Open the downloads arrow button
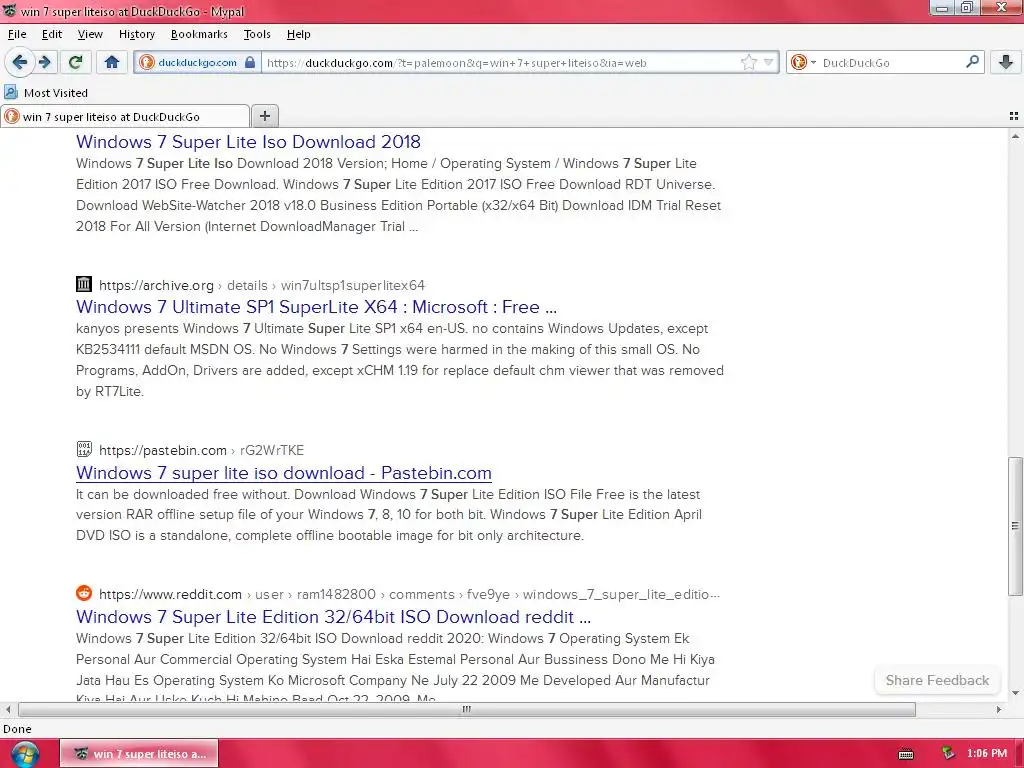This screenshot has width=1024, height=768. click(1006, 62)
